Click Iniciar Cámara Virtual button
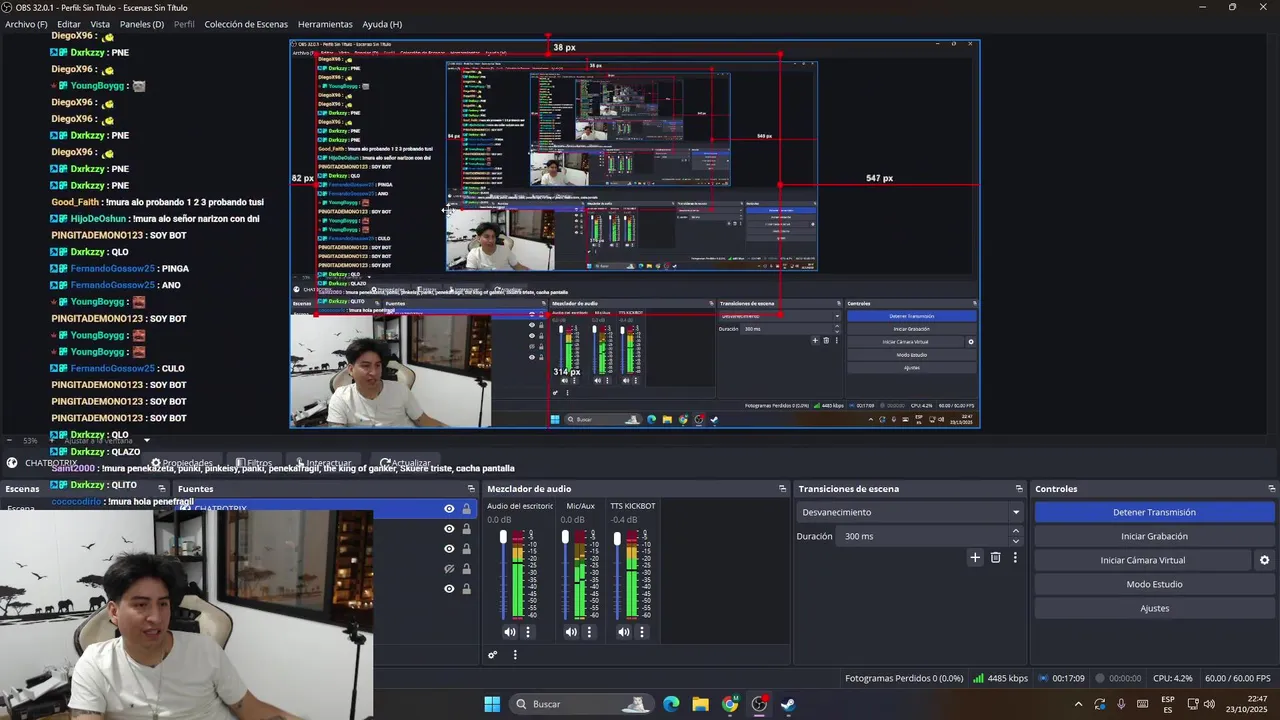 click(1142, 560)
